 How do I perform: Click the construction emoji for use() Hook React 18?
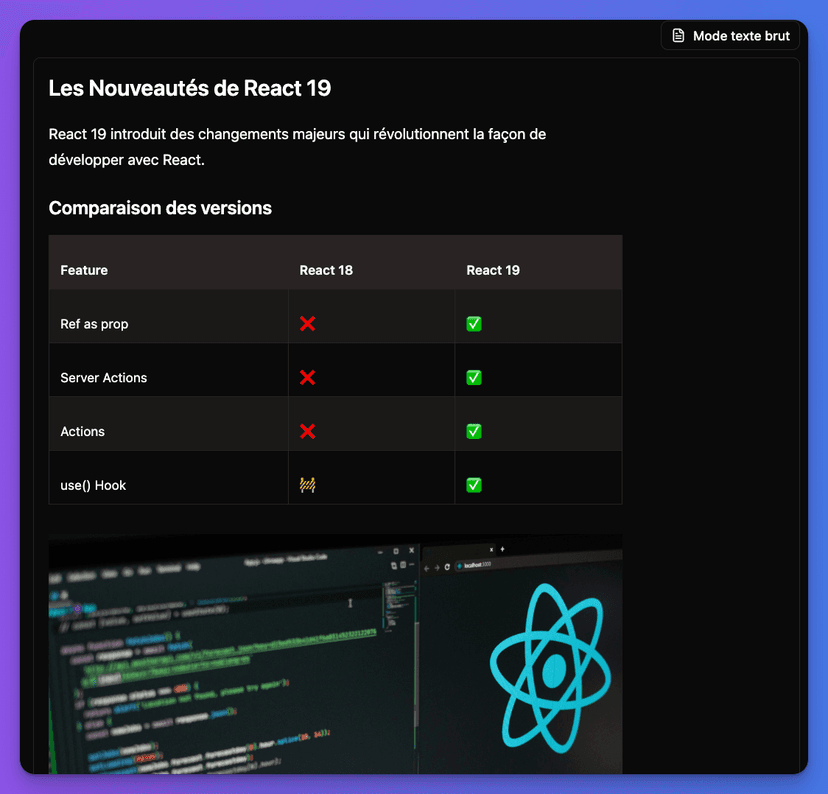tap(307, 484)
